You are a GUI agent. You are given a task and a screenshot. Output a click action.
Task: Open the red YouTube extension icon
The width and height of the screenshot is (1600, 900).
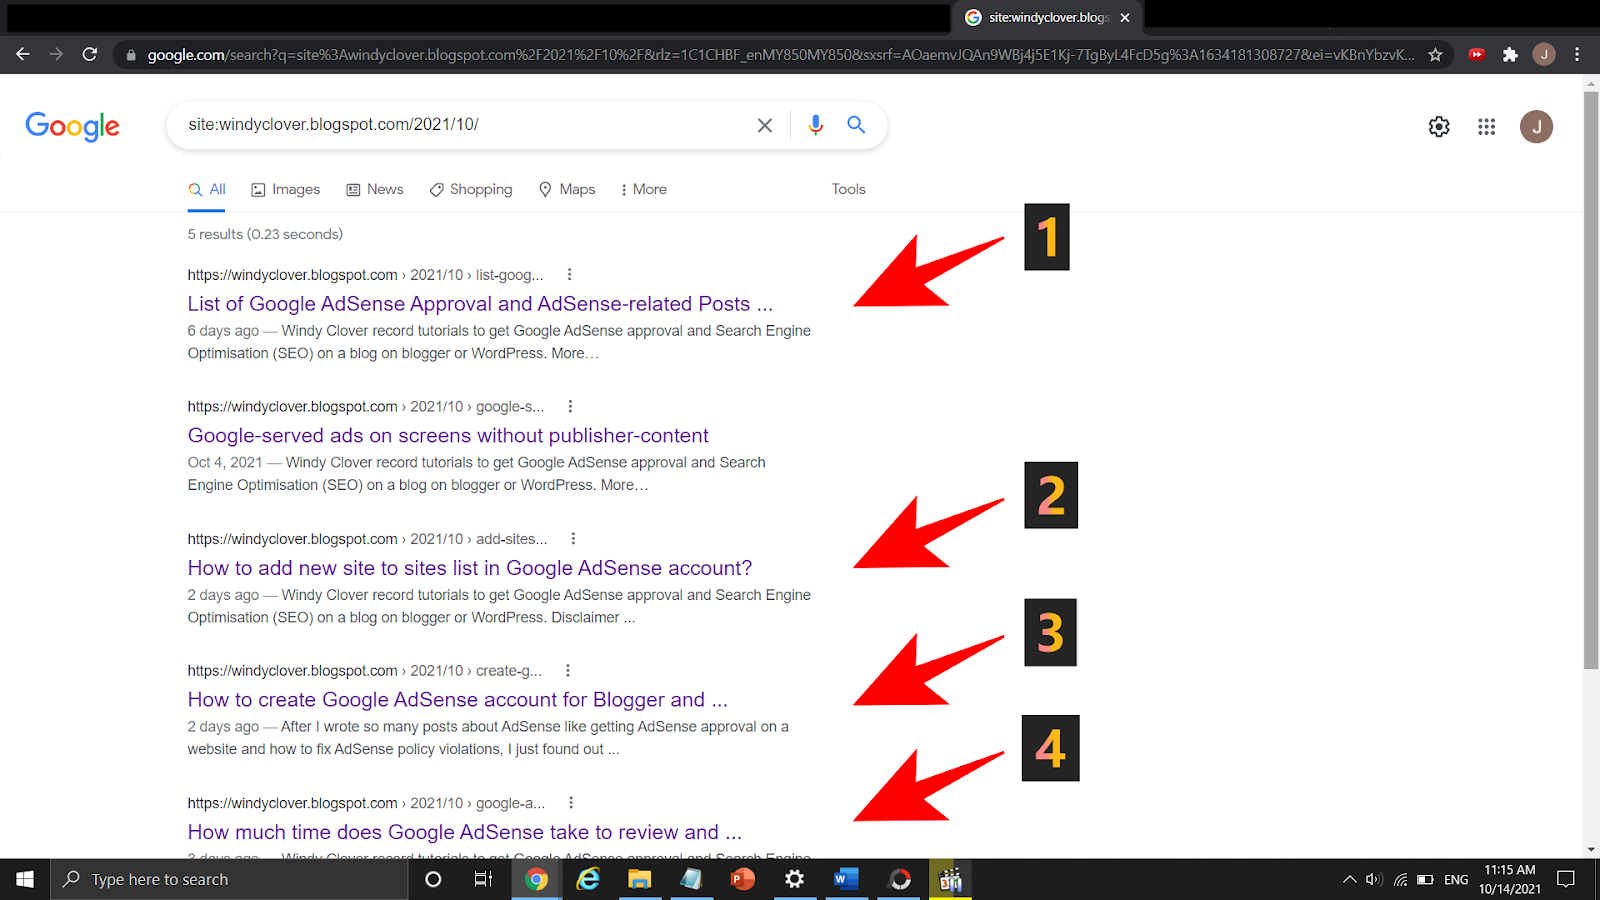(x=1477, y=55)
